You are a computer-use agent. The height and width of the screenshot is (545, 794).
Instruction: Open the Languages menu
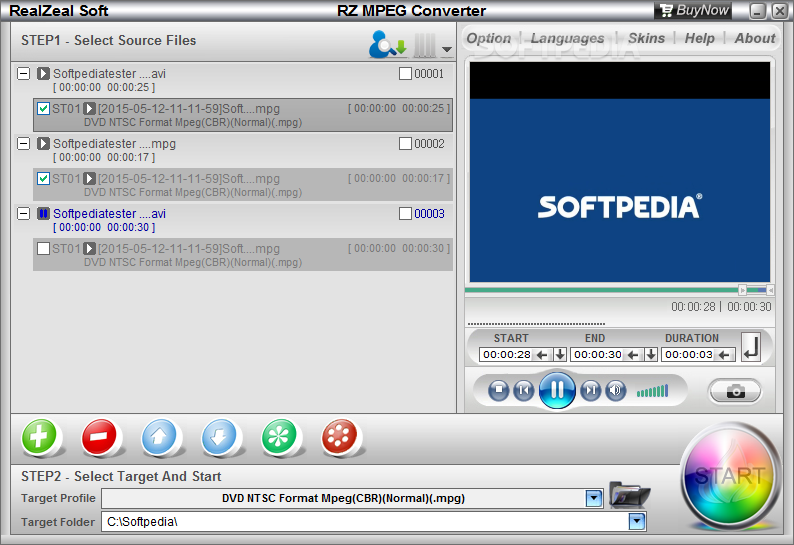point(567,38)
